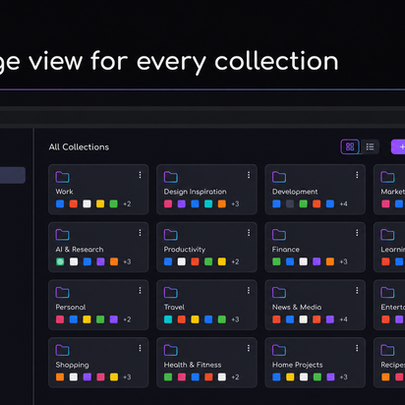Open the Learning folder icon

[x=387, y=235]
